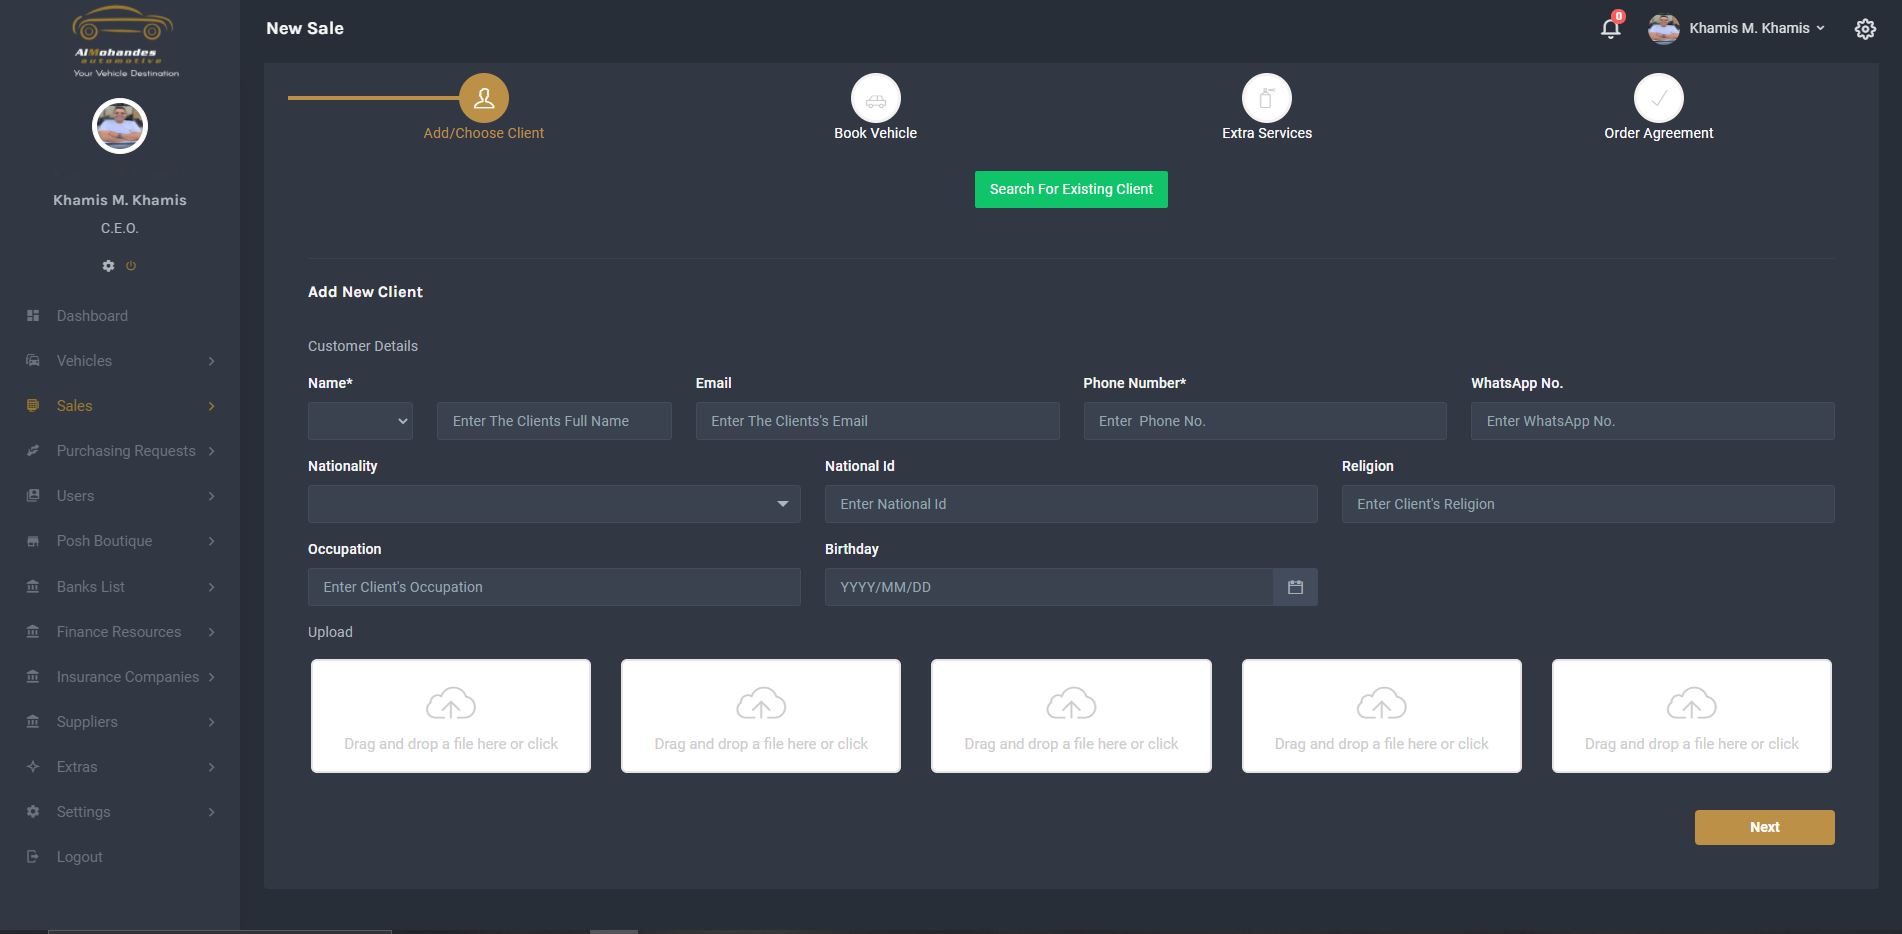Expand the Purchasing Requests chevron
The height and width of the screenshot is (934, 1902).
[211, 451]
